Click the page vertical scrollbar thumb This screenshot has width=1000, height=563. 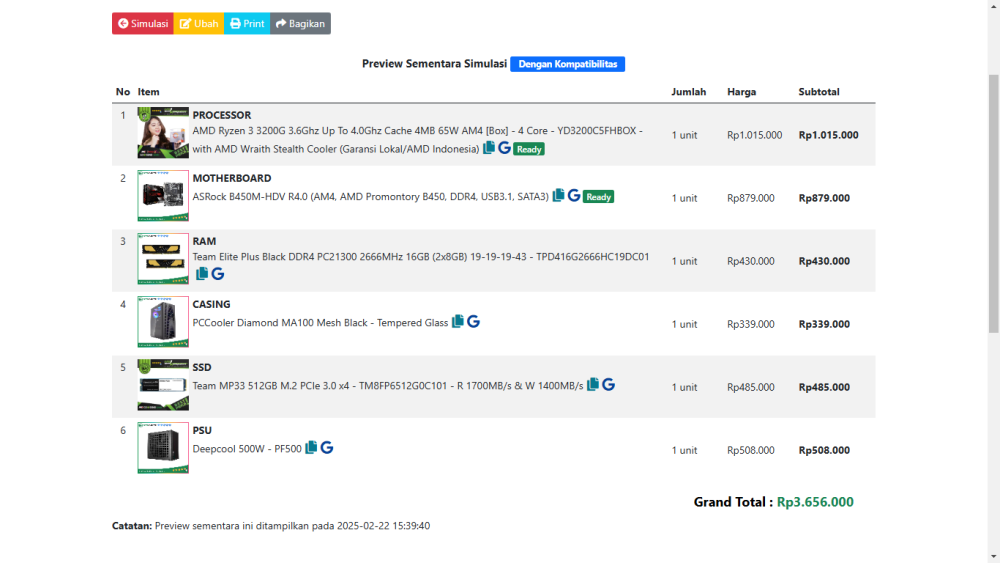click(x=994, y=204)
